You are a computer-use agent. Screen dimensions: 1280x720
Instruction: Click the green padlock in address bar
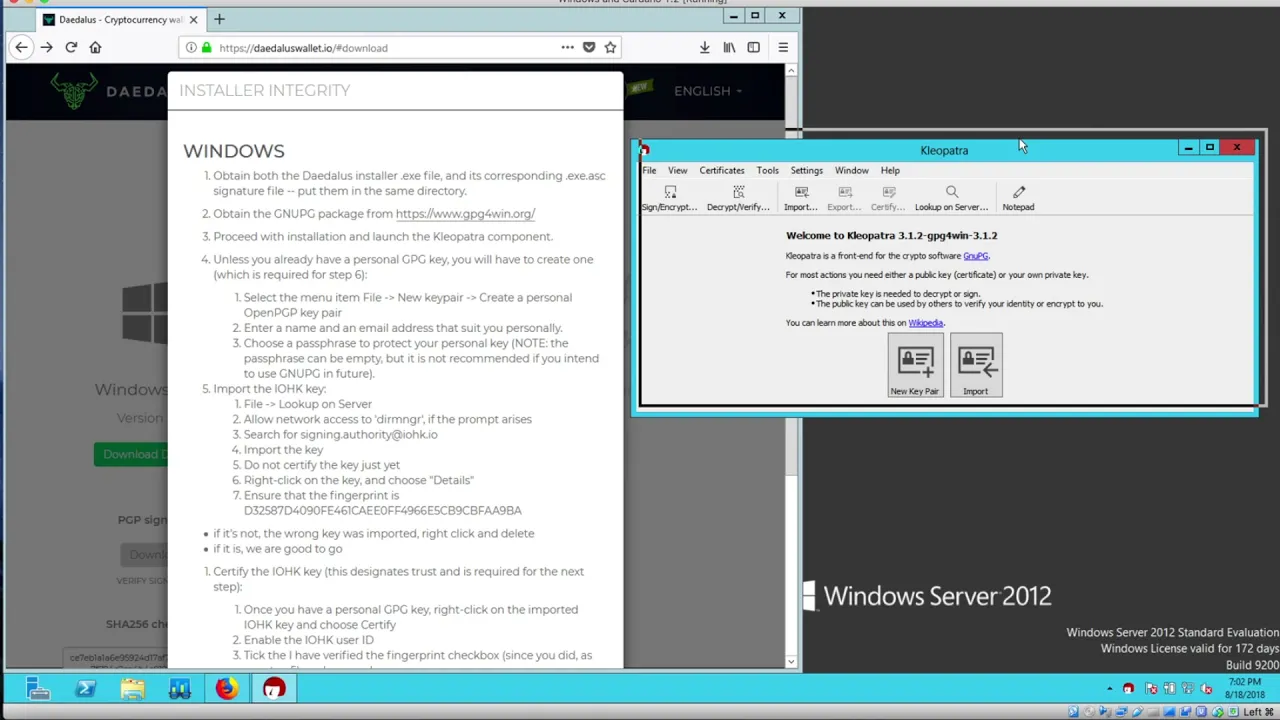[207, 47]
